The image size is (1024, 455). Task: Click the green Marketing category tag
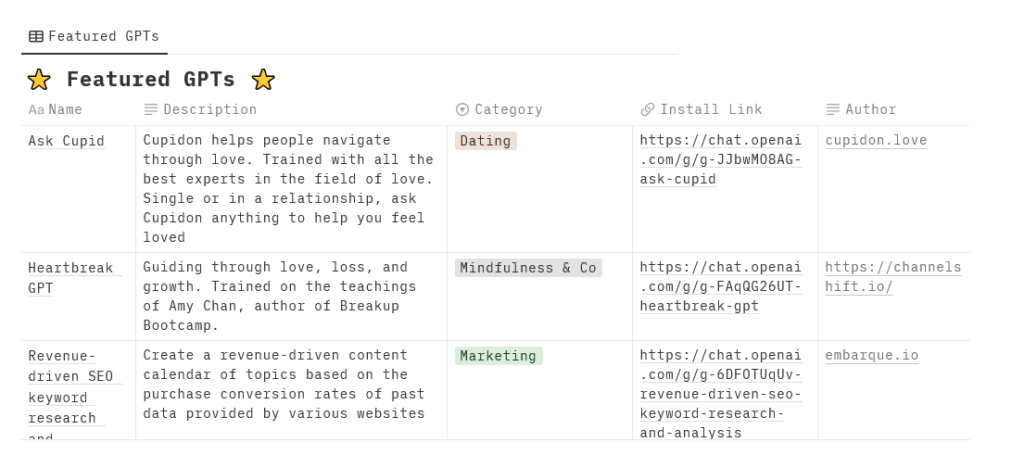pos(499,356)
